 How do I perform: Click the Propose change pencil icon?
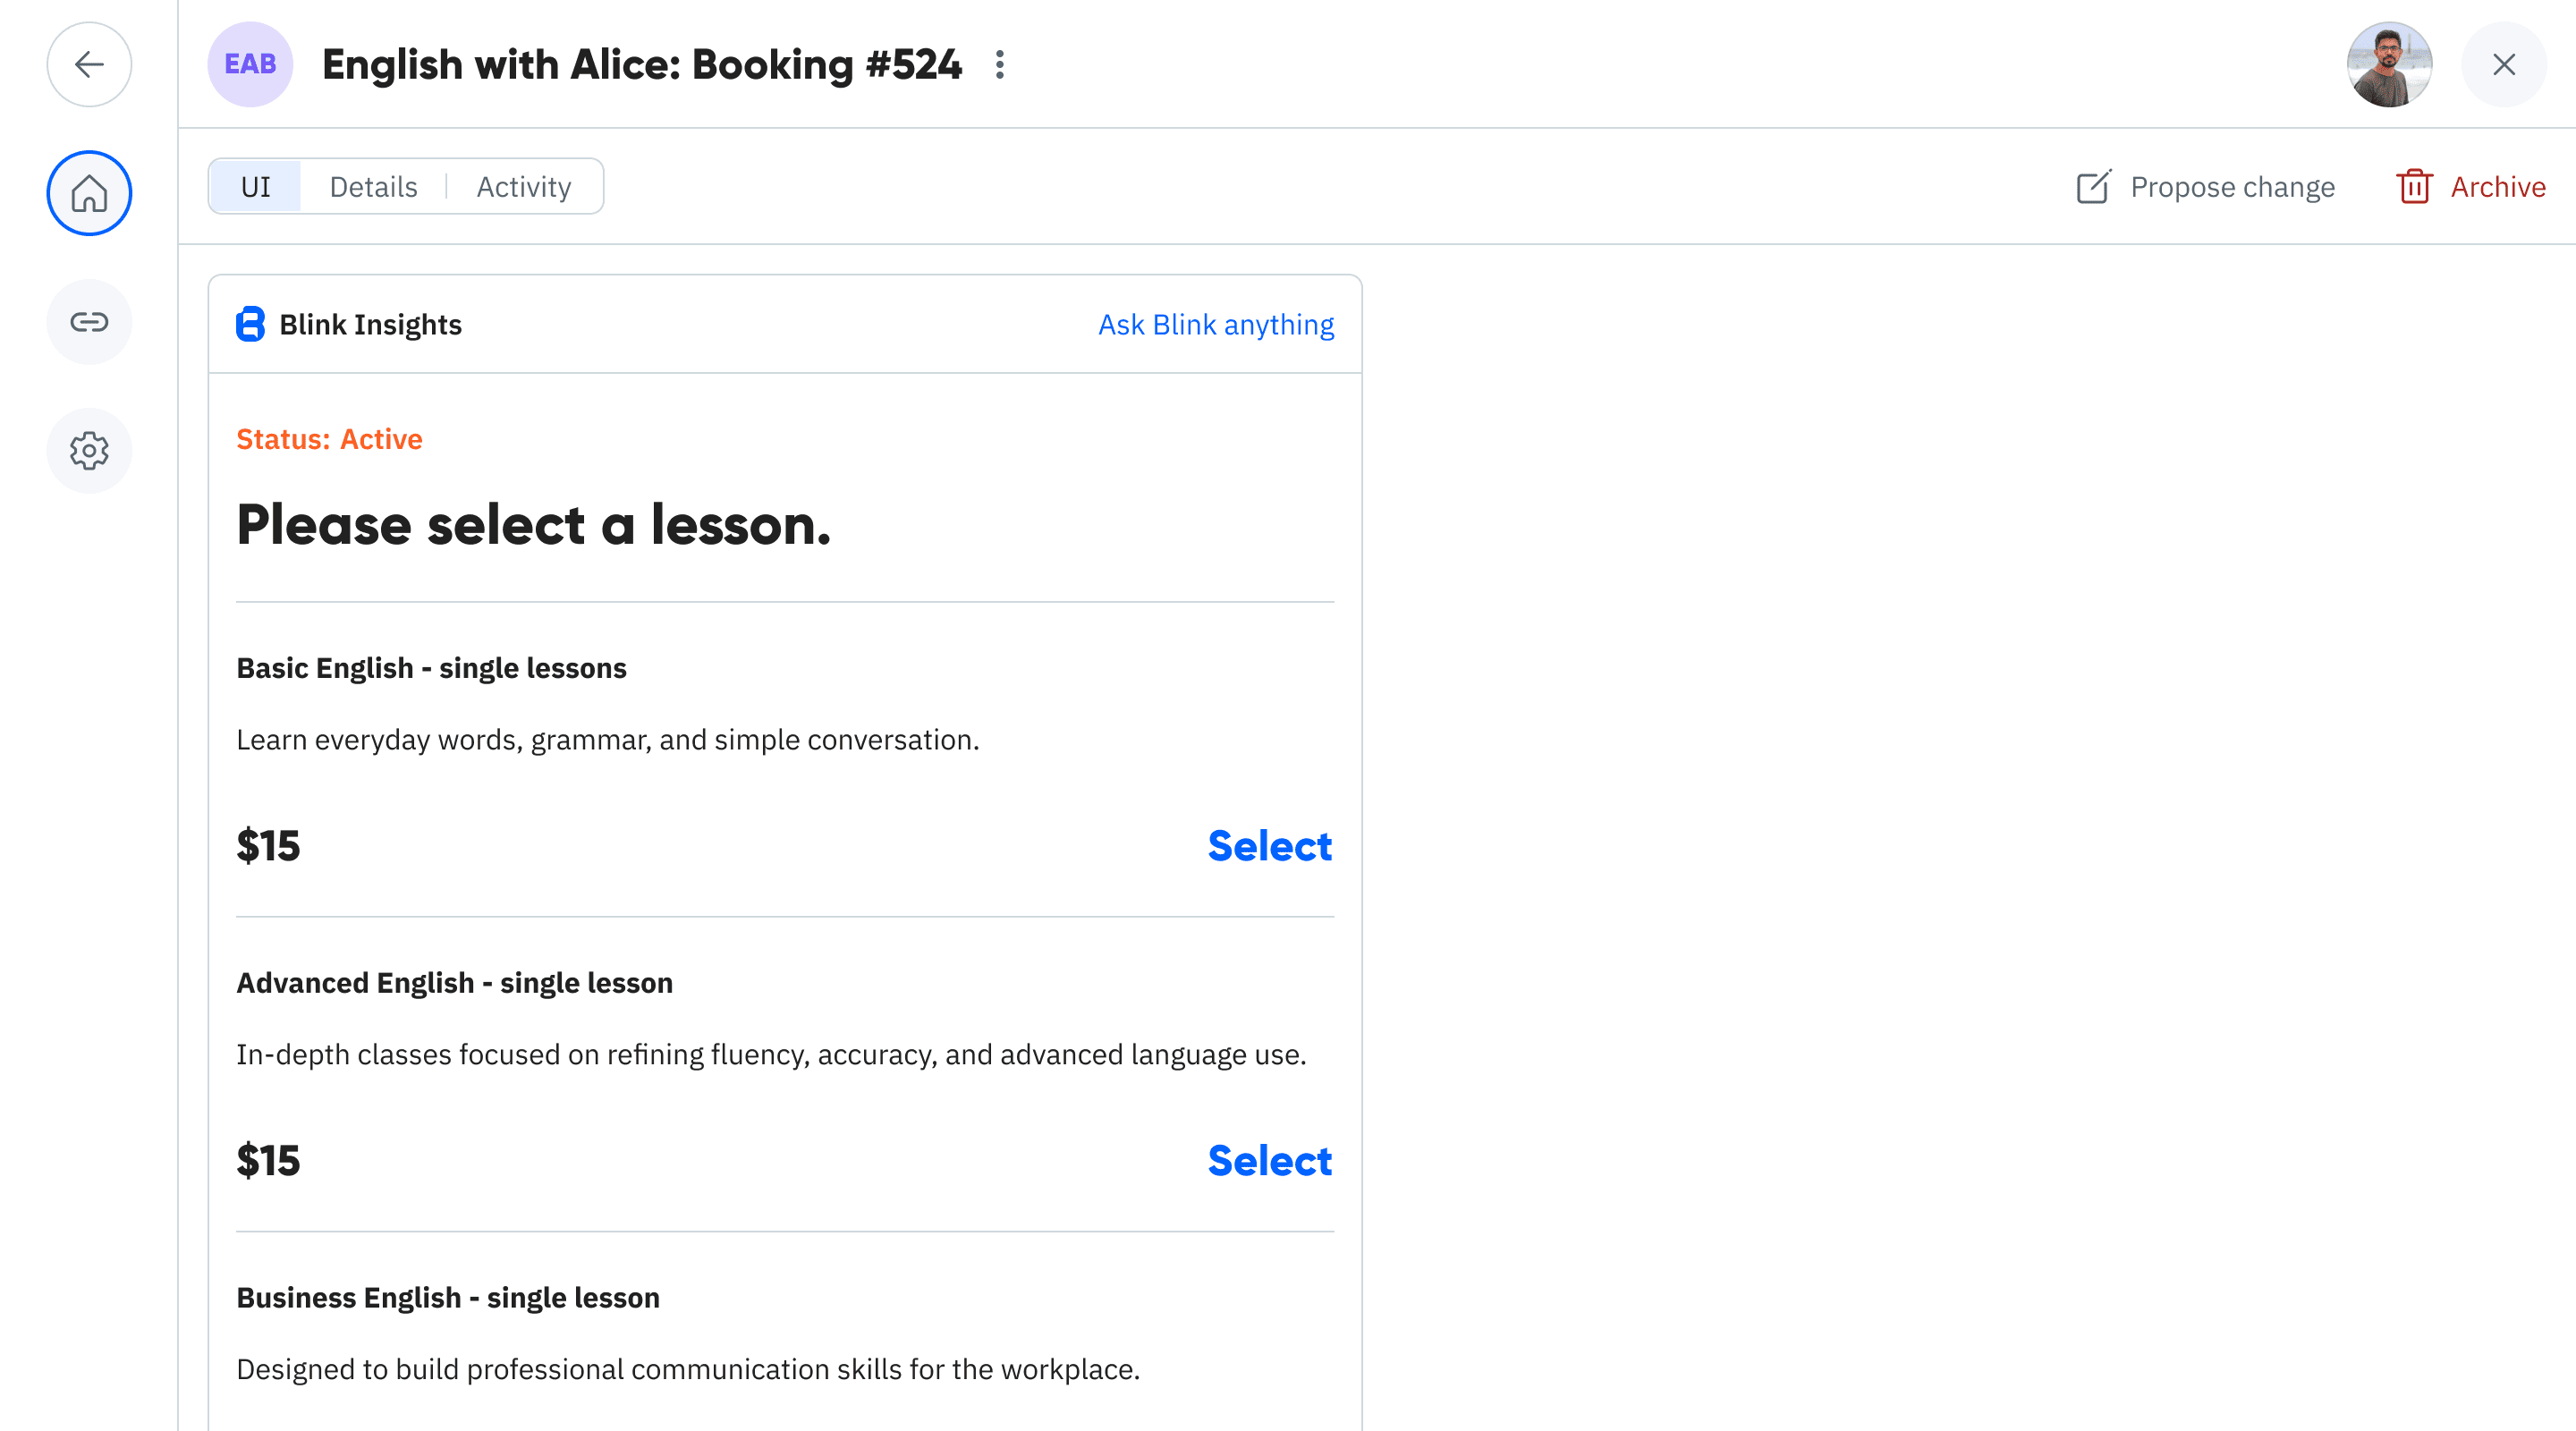[2094, 186]
